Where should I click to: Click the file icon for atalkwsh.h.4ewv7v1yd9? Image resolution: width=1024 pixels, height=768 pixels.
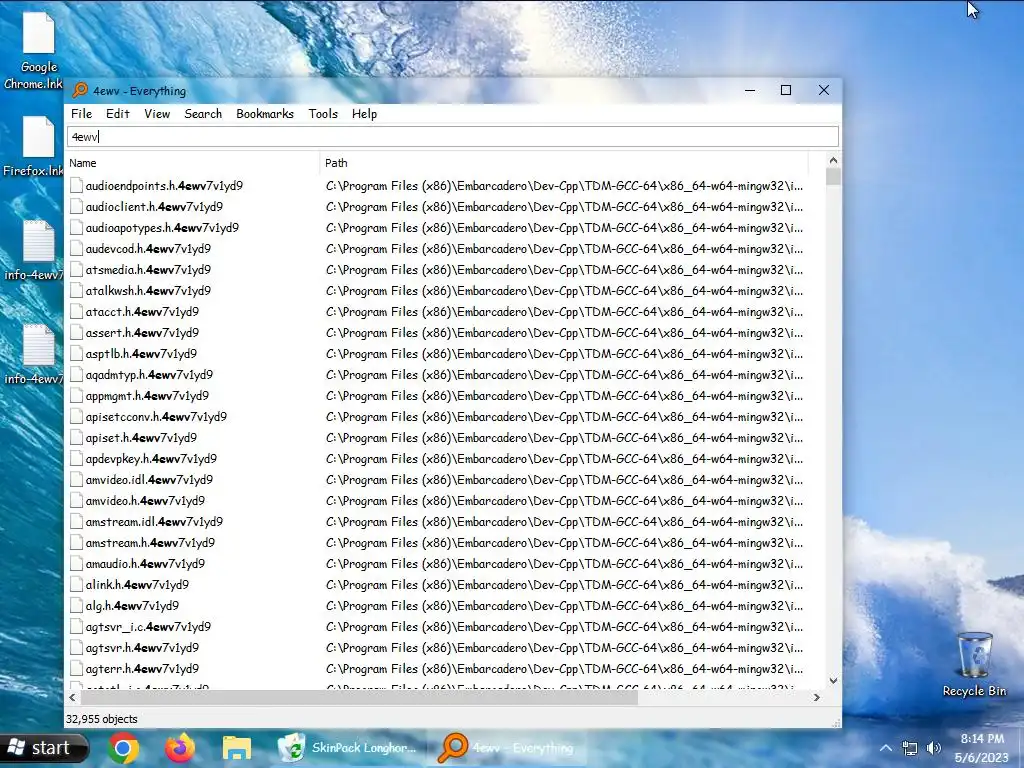pos(76,291)
